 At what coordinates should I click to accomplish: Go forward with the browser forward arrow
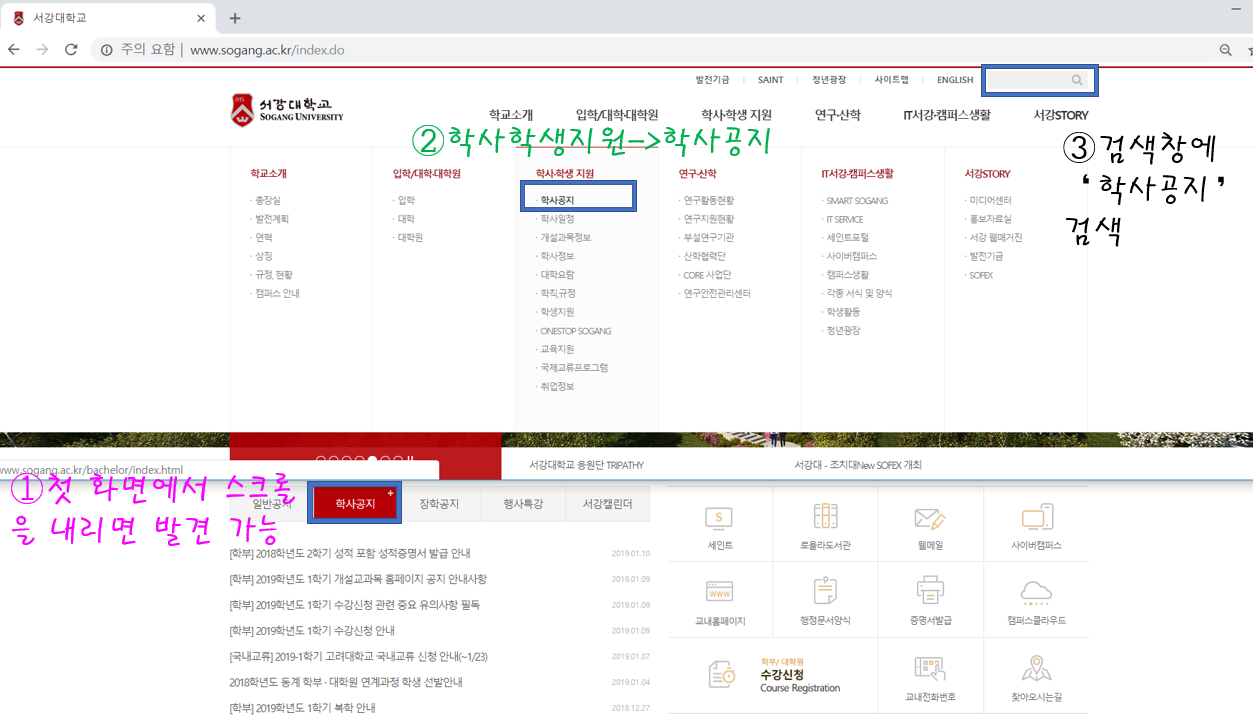[42, 50]
